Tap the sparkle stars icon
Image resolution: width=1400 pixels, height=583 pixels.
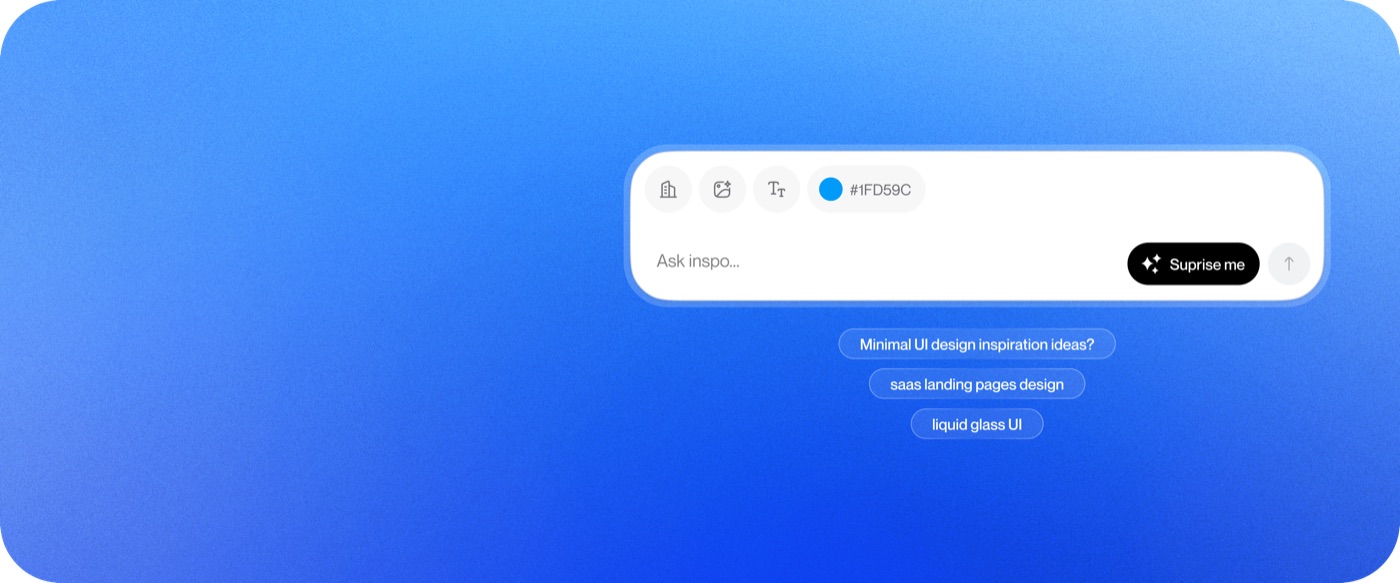1151,264
